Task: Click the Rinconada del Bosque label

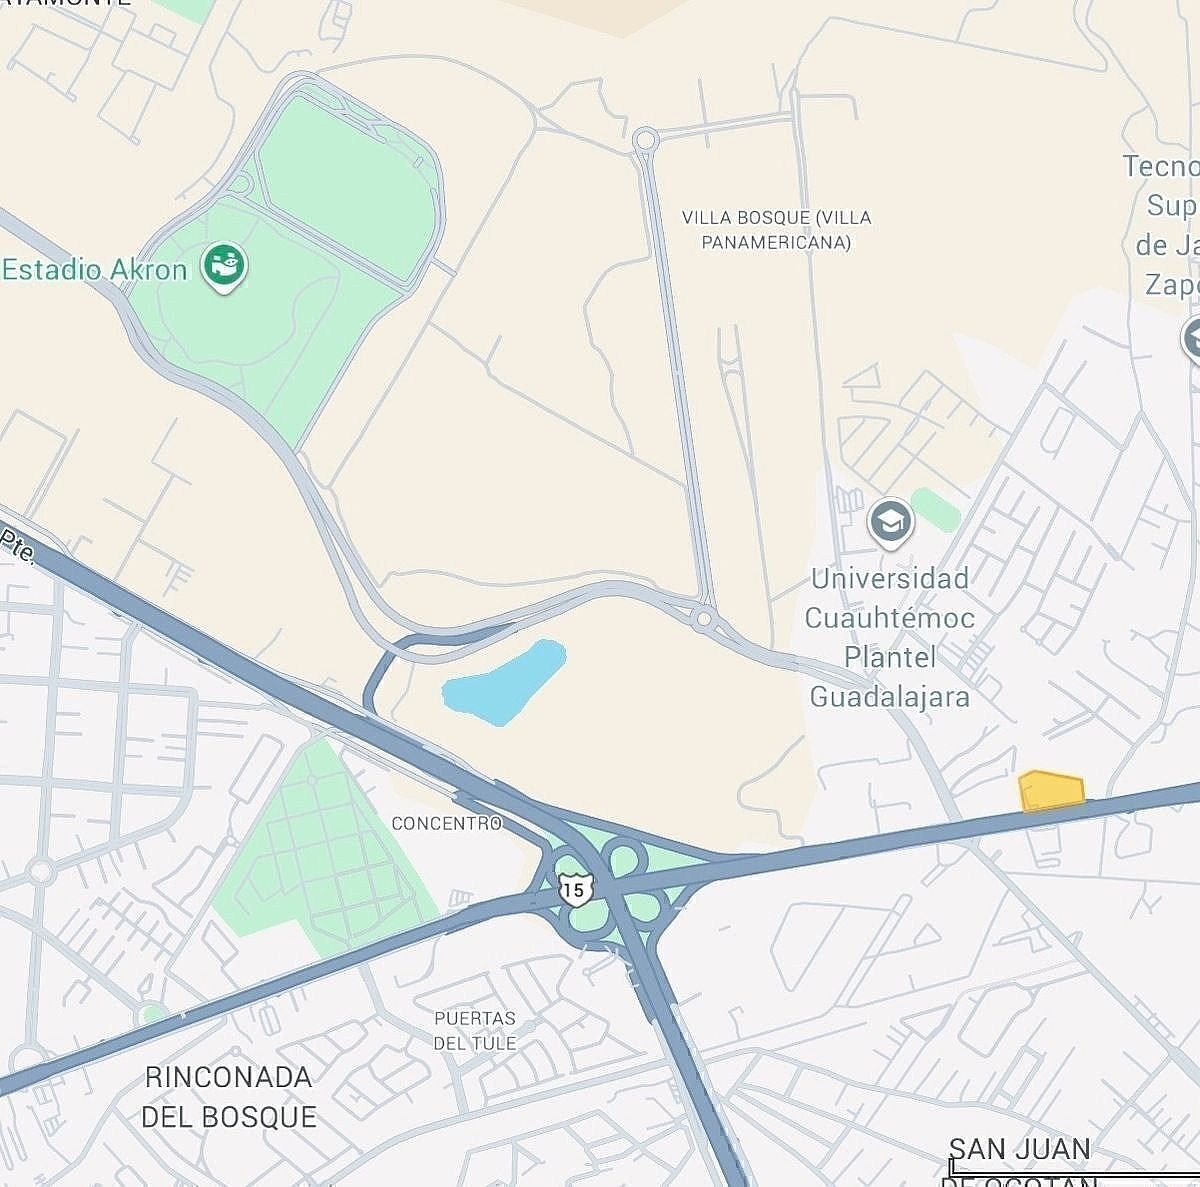Action: (229, 1097)
